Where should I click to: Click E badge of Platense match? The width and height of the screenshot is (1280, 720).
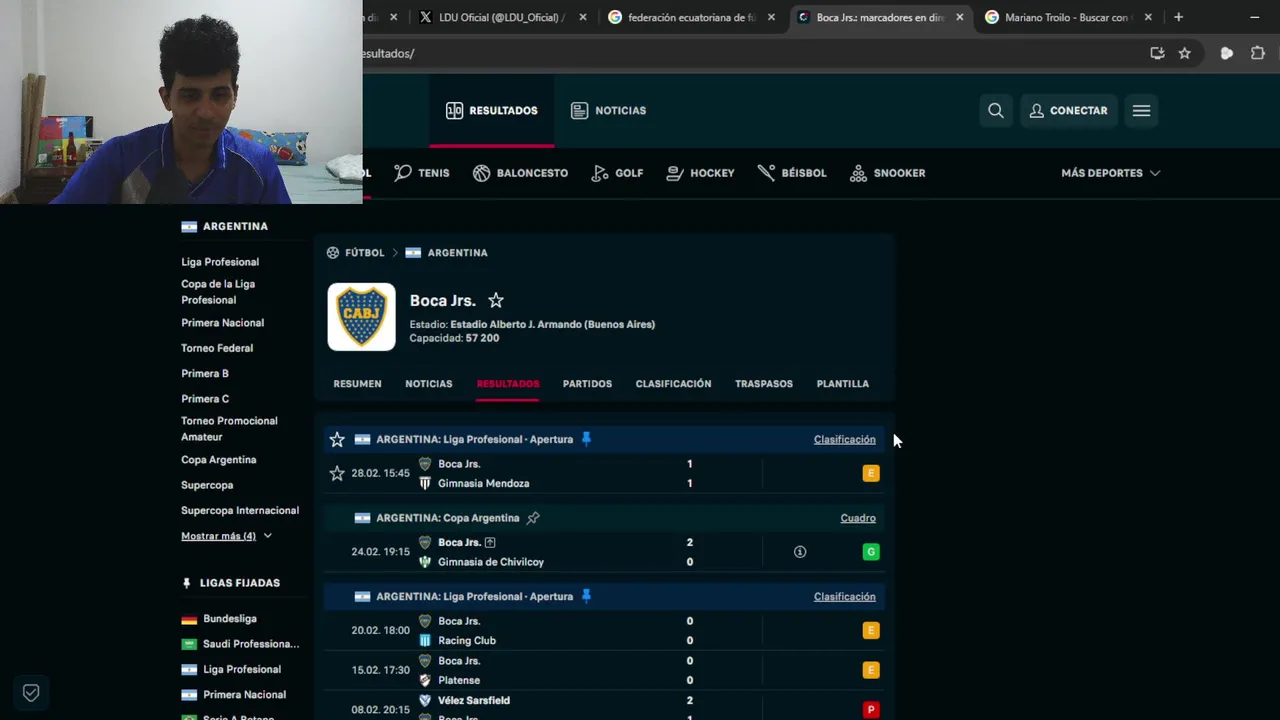(x=871, y=670)
